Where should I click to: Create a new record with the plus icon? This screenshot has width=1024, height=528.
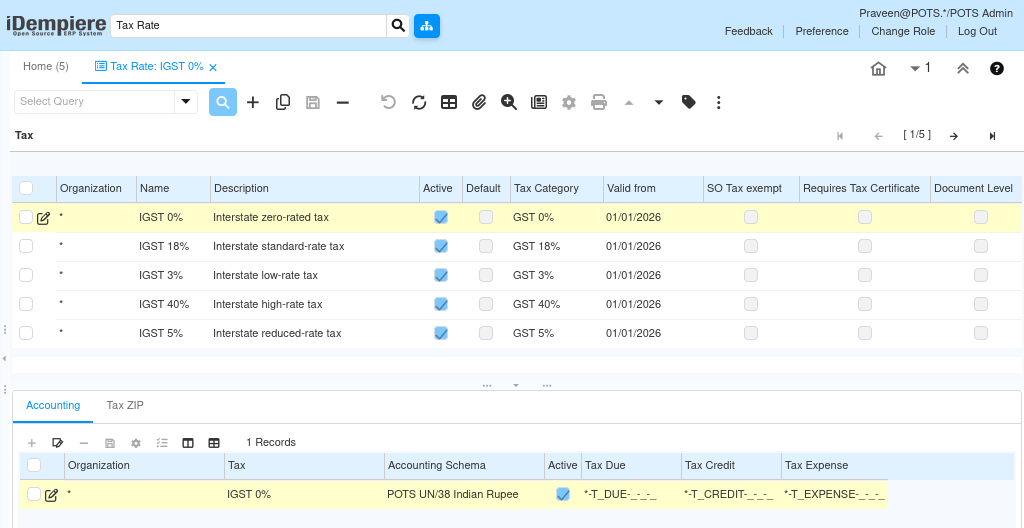253,102
